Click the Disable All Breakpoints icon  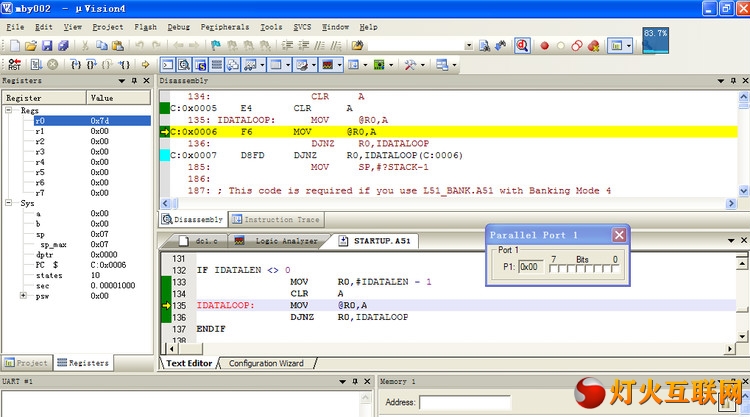click(577, 46)
